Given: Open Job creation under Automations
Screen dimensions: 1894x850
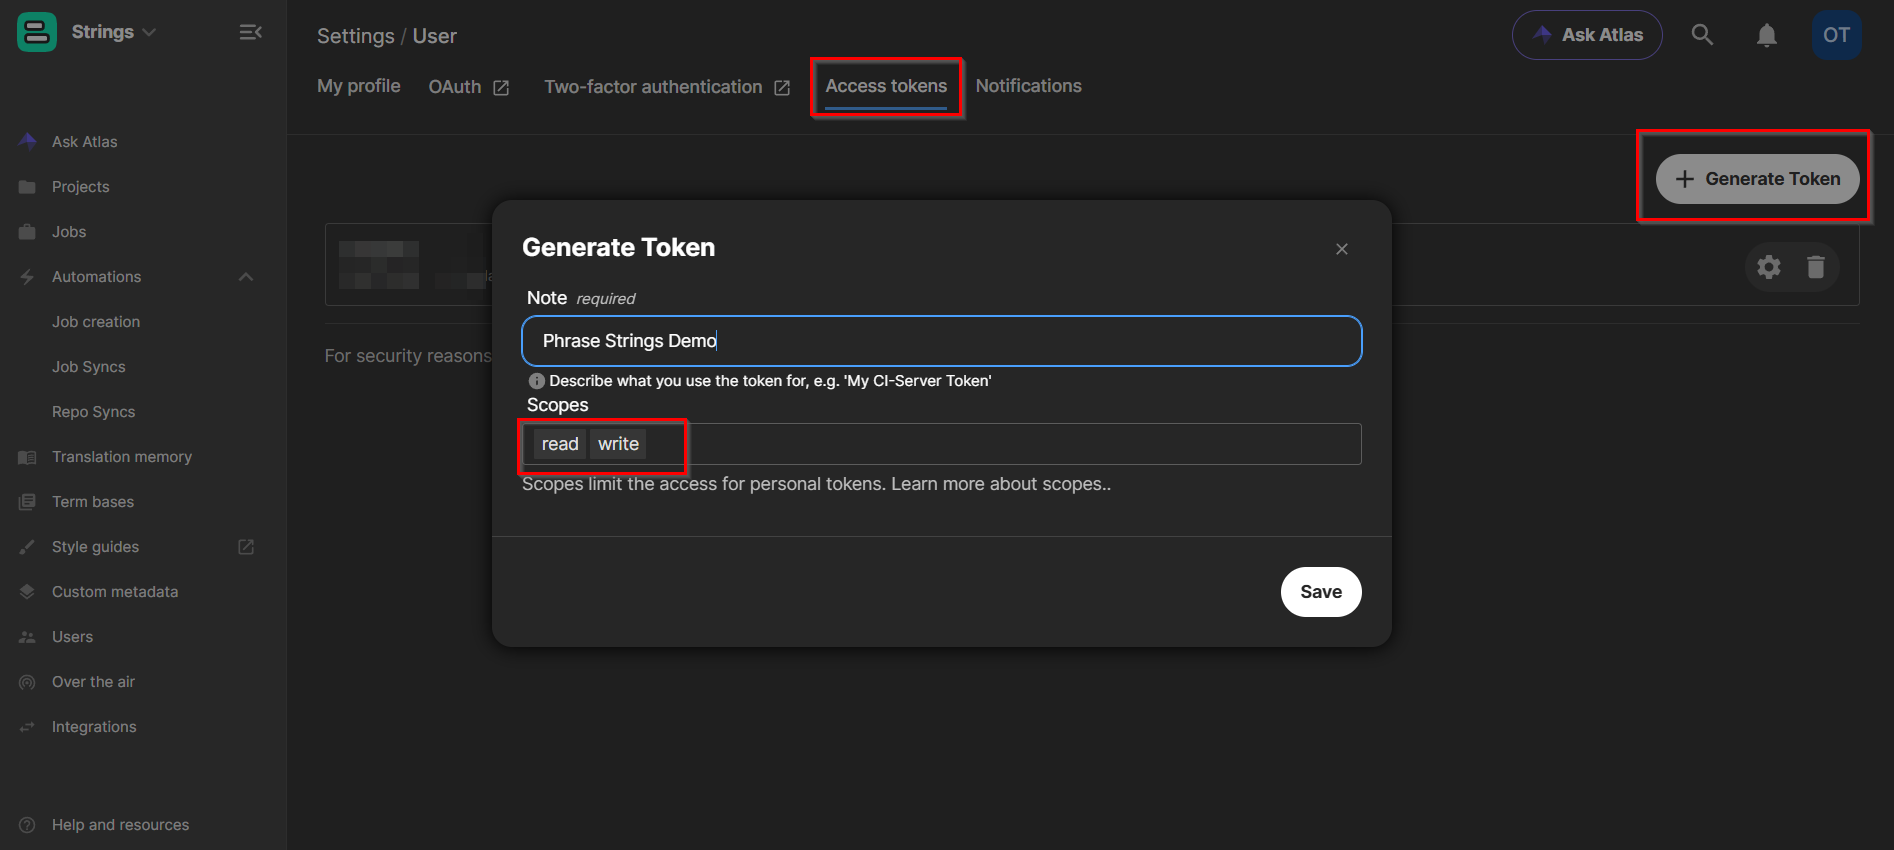Looking at the screenshot, I should [x=96, y=322].
